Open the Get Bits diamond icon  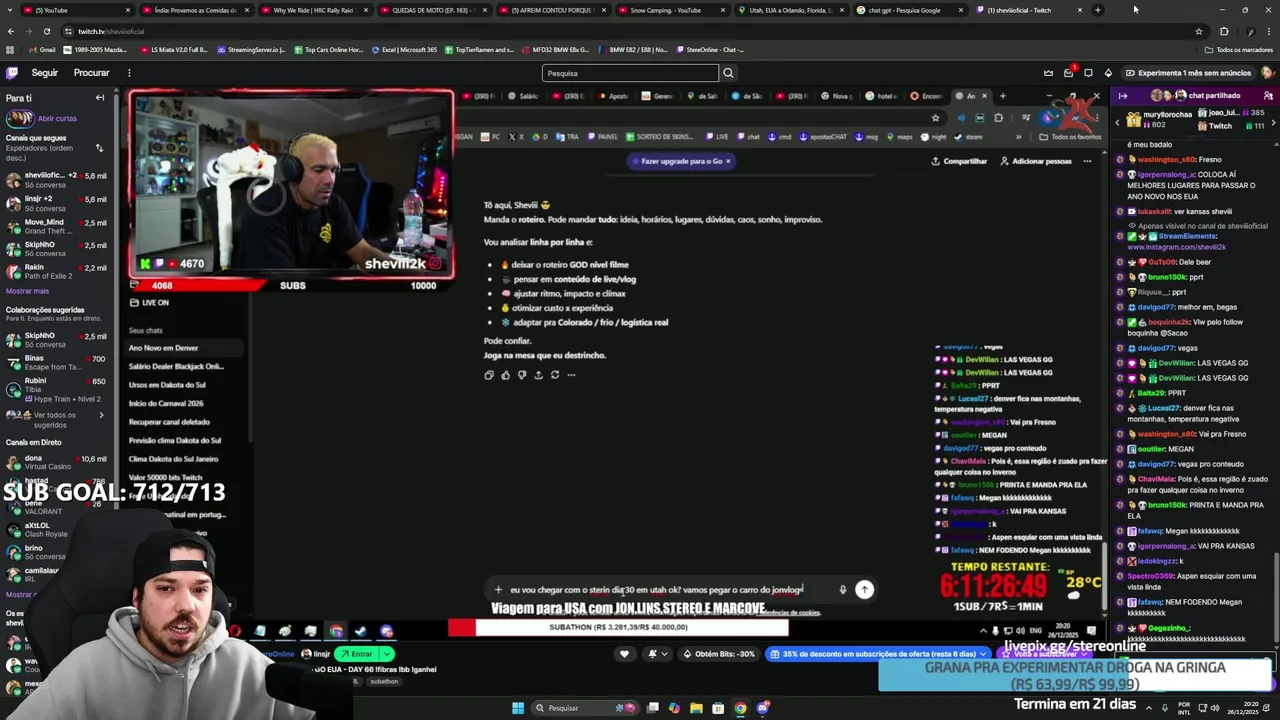[x=1108, y=73]
